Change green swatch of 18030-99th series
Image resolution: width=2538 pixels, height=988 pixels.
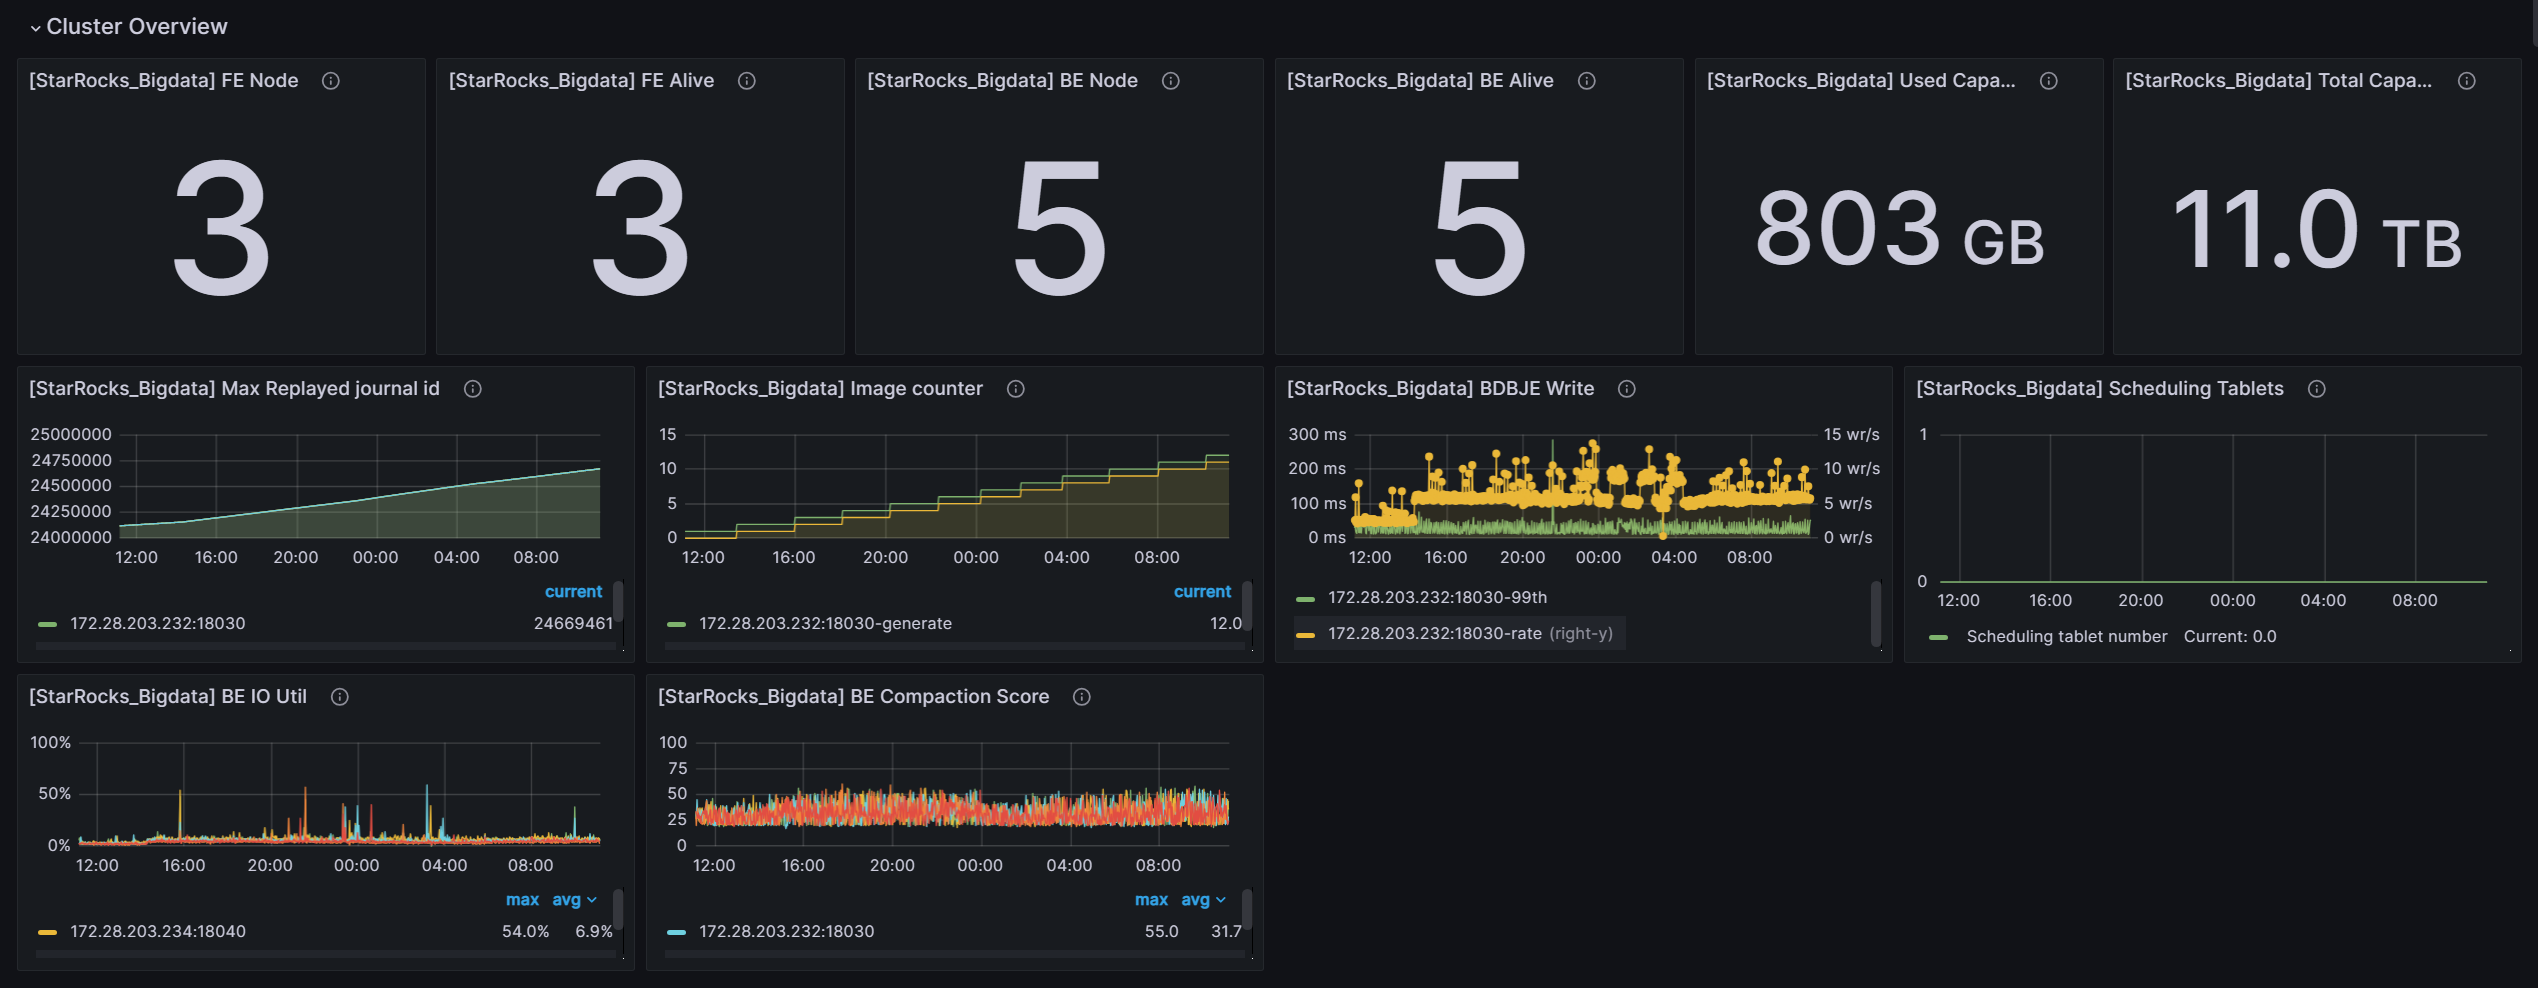tap(1305, 598)
